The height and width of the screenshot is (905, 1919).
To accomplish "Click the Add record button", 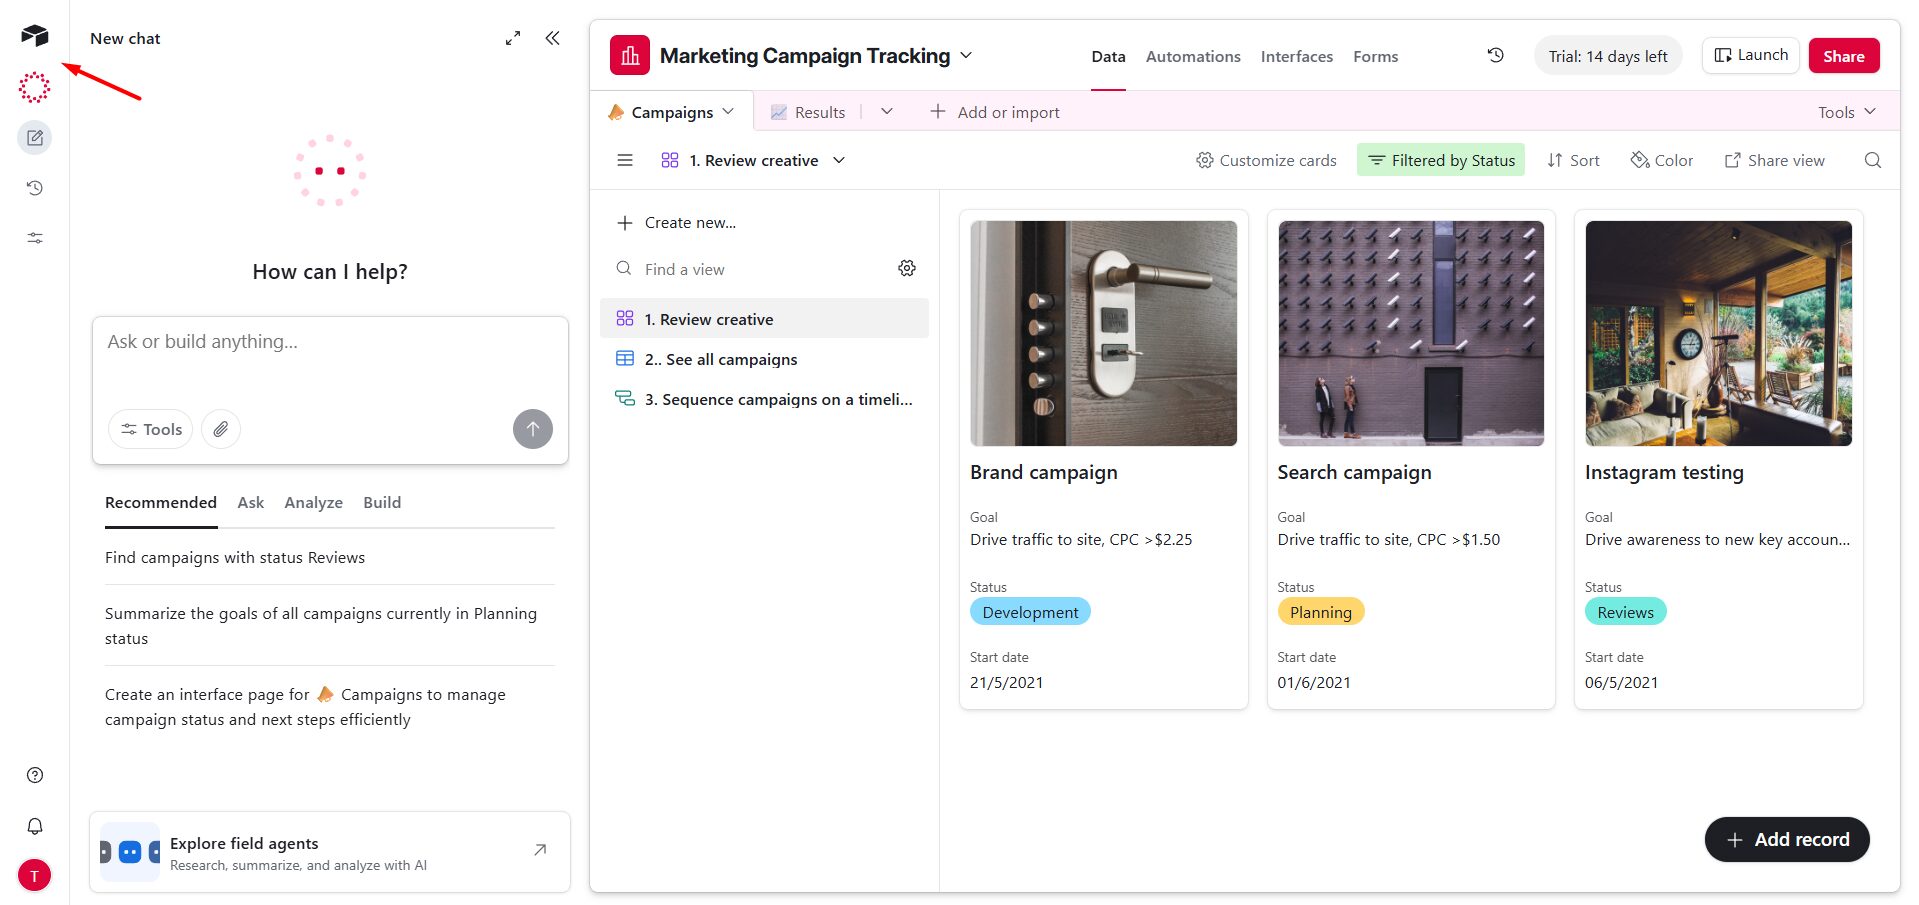I will point(1786,839).
